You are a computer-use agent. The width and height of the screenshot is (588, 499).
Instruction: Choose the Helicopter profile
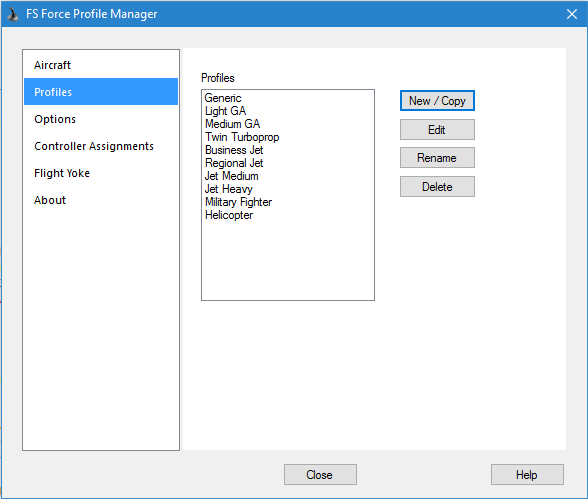(229, 215)
